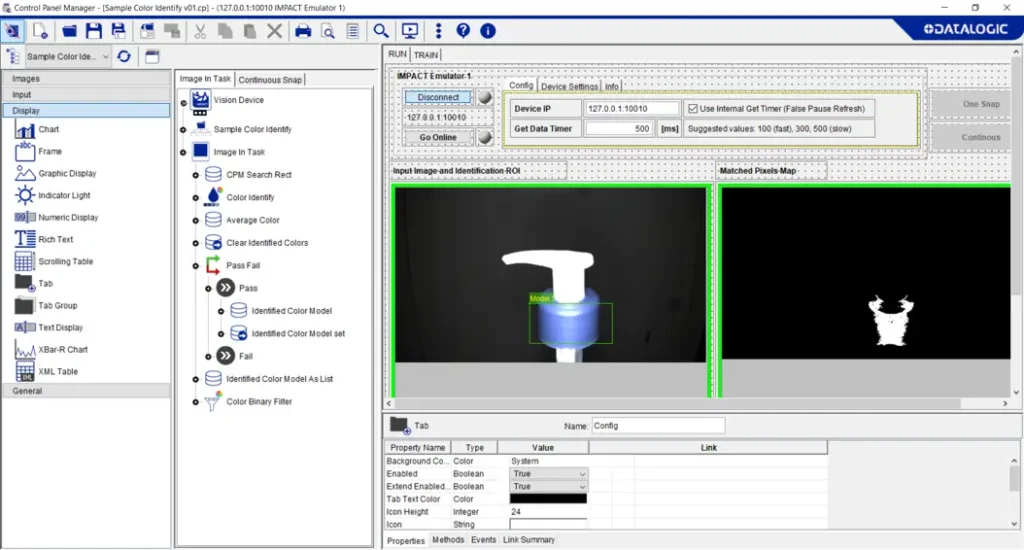Screen dimensions: 1024x550
Task: Open the Device Settings tab
Action: [569, 86]
